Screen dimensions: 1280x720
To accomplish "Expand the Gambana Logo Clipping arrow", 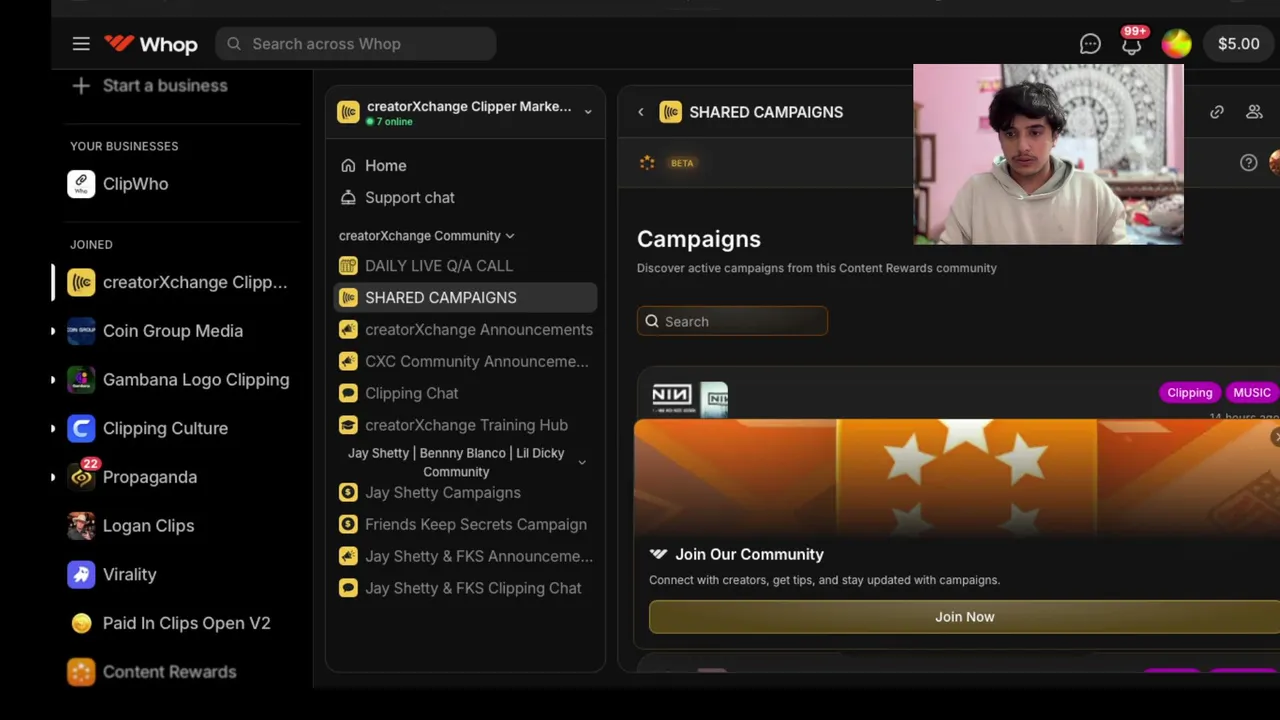I will (x=53, y=380).
